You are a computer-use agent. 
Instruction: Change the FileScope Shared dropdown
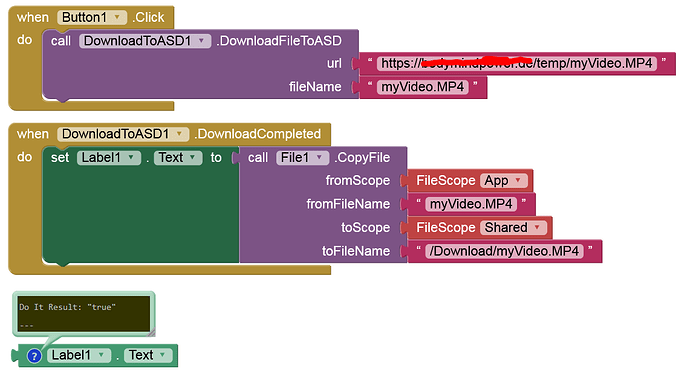(x=513, y=227)
